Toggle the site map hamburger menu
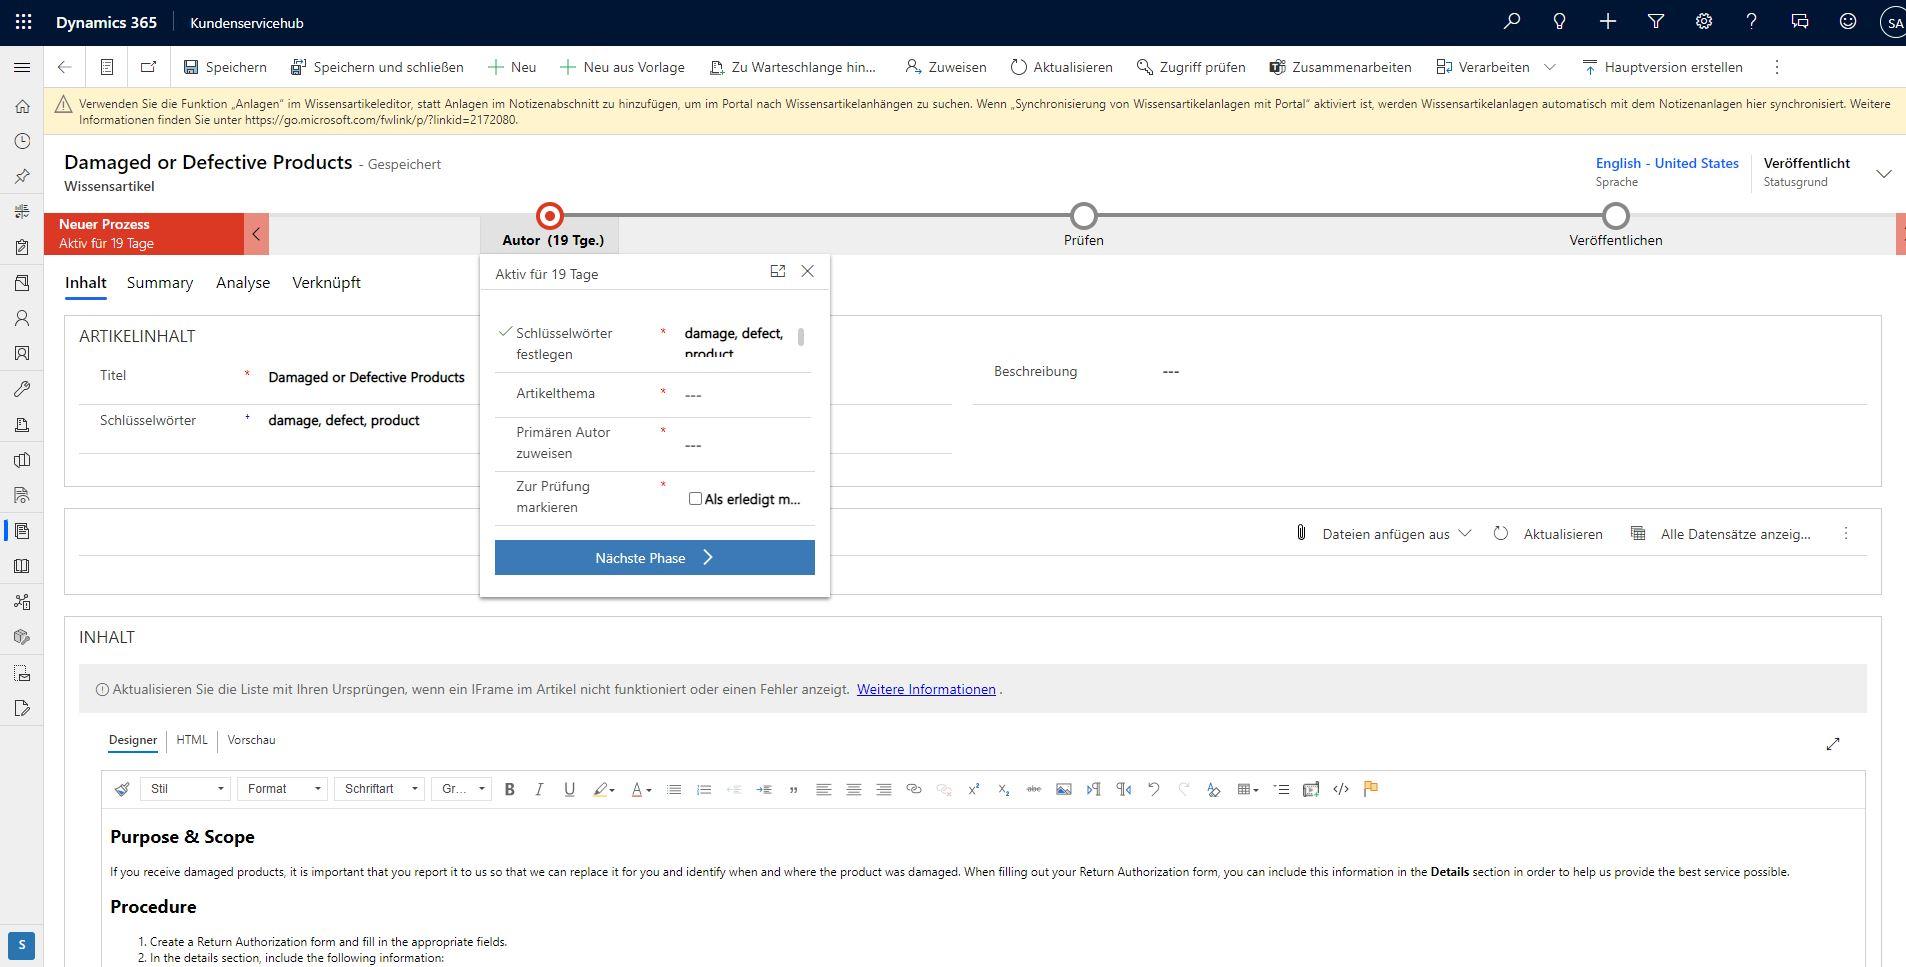This screenshot has width=1906, height=967. 22,67
